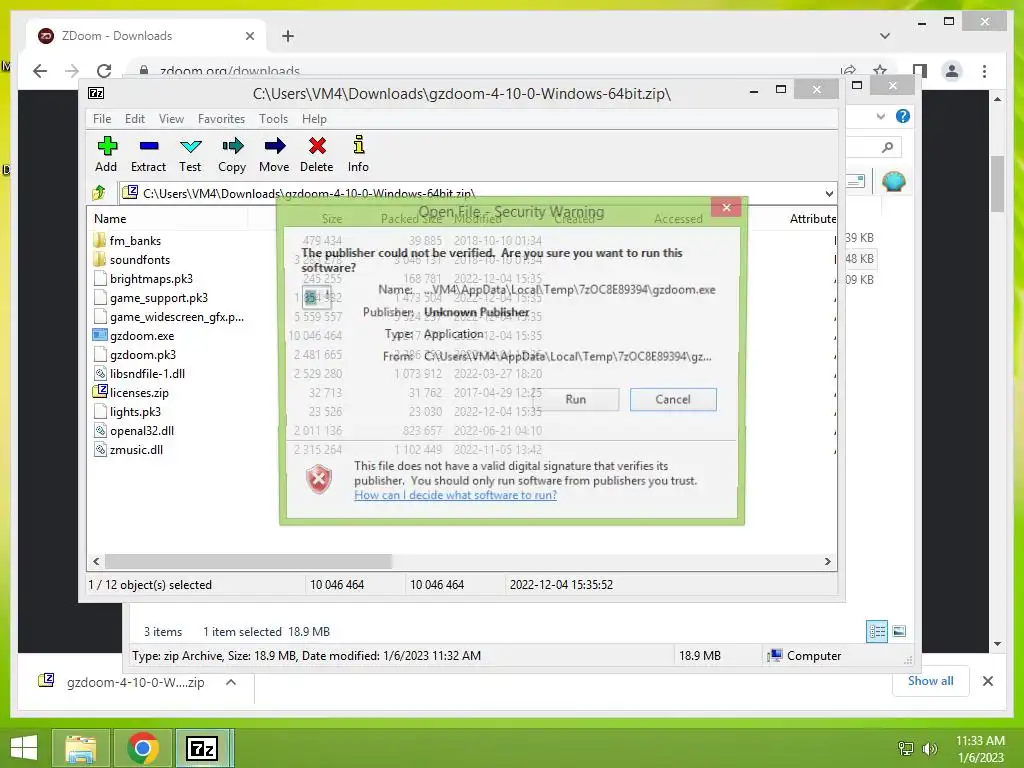Select the licenses.zip archive icon
Viewport: 1024px width, 768px height.
coord(100,392)
